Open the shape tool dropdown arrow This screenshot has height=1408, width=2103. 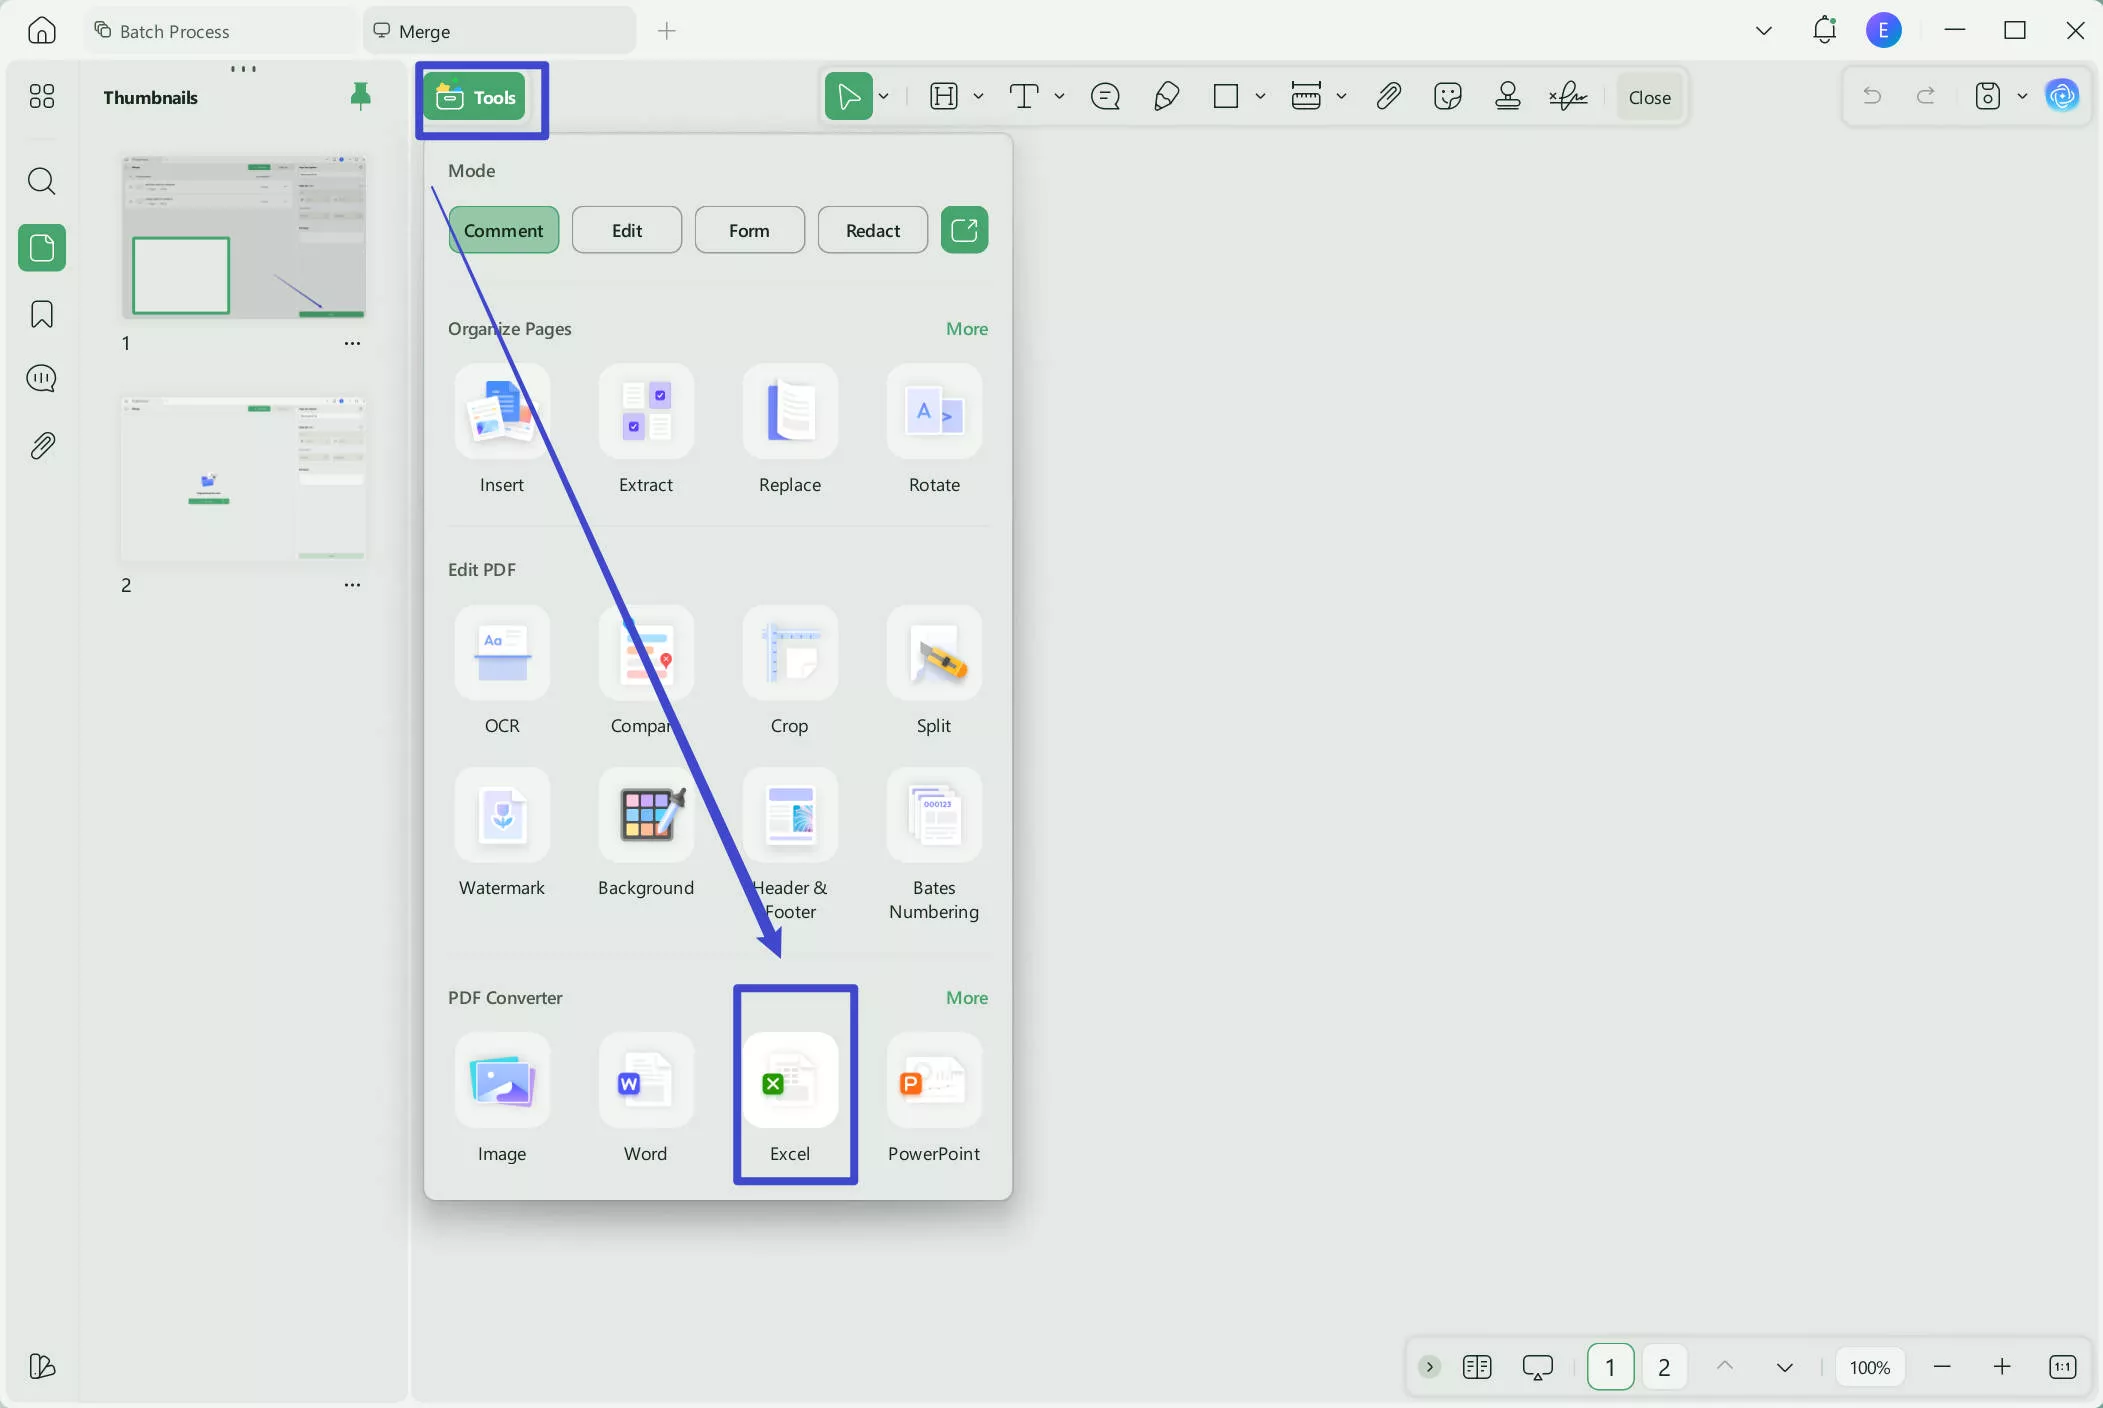pos(1260,97)
